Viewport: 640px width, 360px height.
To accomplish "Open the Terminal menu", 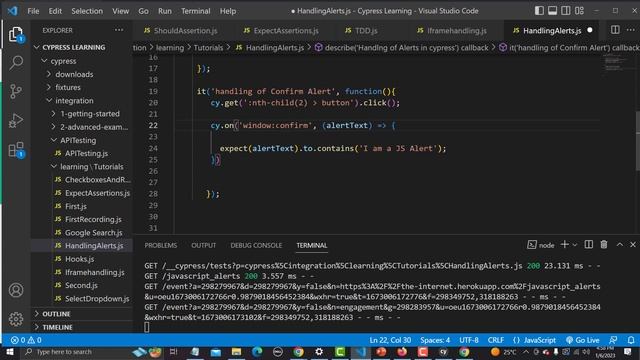I will click(196, 11).
